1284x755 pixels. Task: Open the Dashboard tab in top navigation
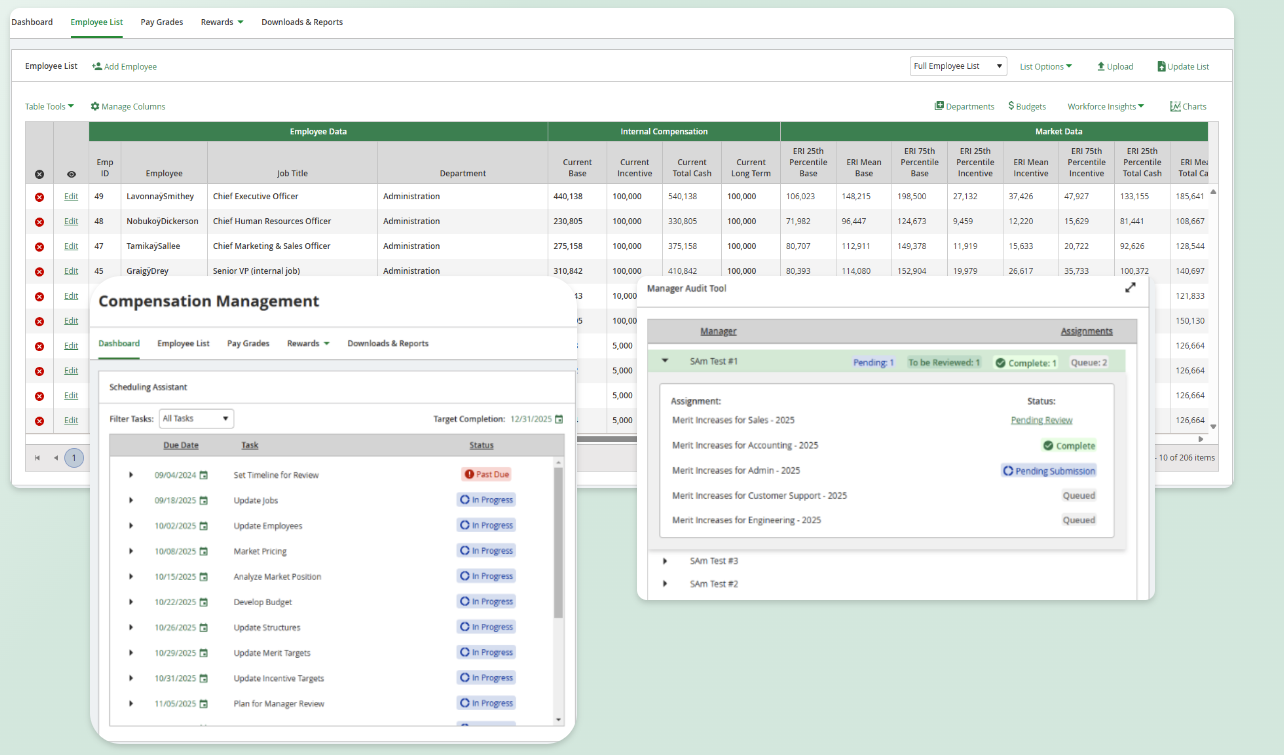32,22
